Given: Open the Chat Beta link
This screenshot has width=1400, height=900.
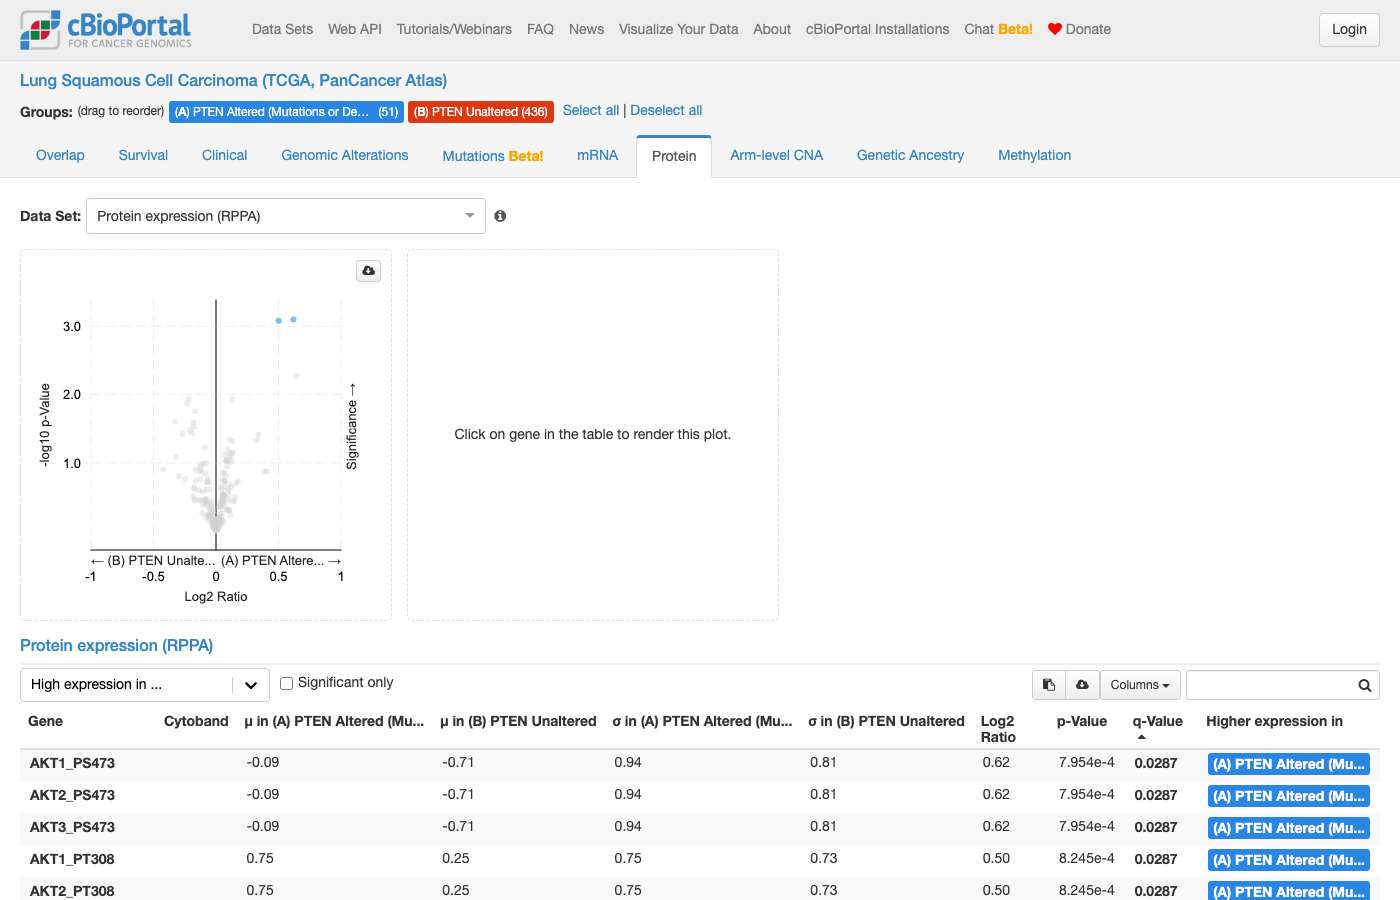Looking at the screenshot, I should point(998,29).
